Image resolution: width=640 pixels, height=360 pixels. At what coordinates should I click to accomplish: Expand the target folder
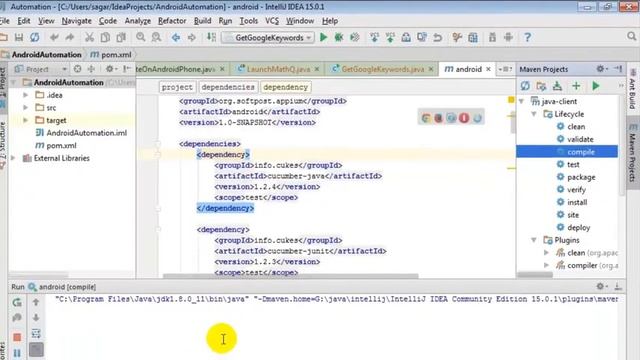[26, 120]
